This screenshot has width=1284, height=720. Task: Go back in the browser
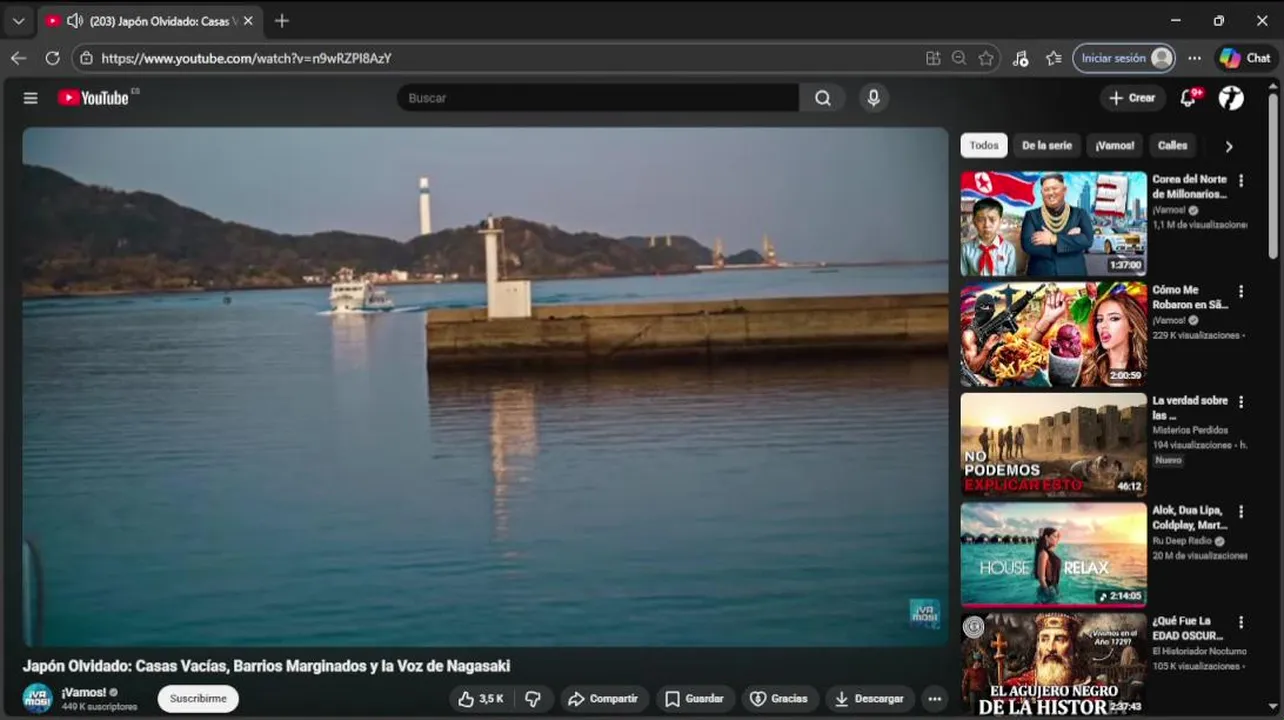pyautogui.click(x=18, y=58)
